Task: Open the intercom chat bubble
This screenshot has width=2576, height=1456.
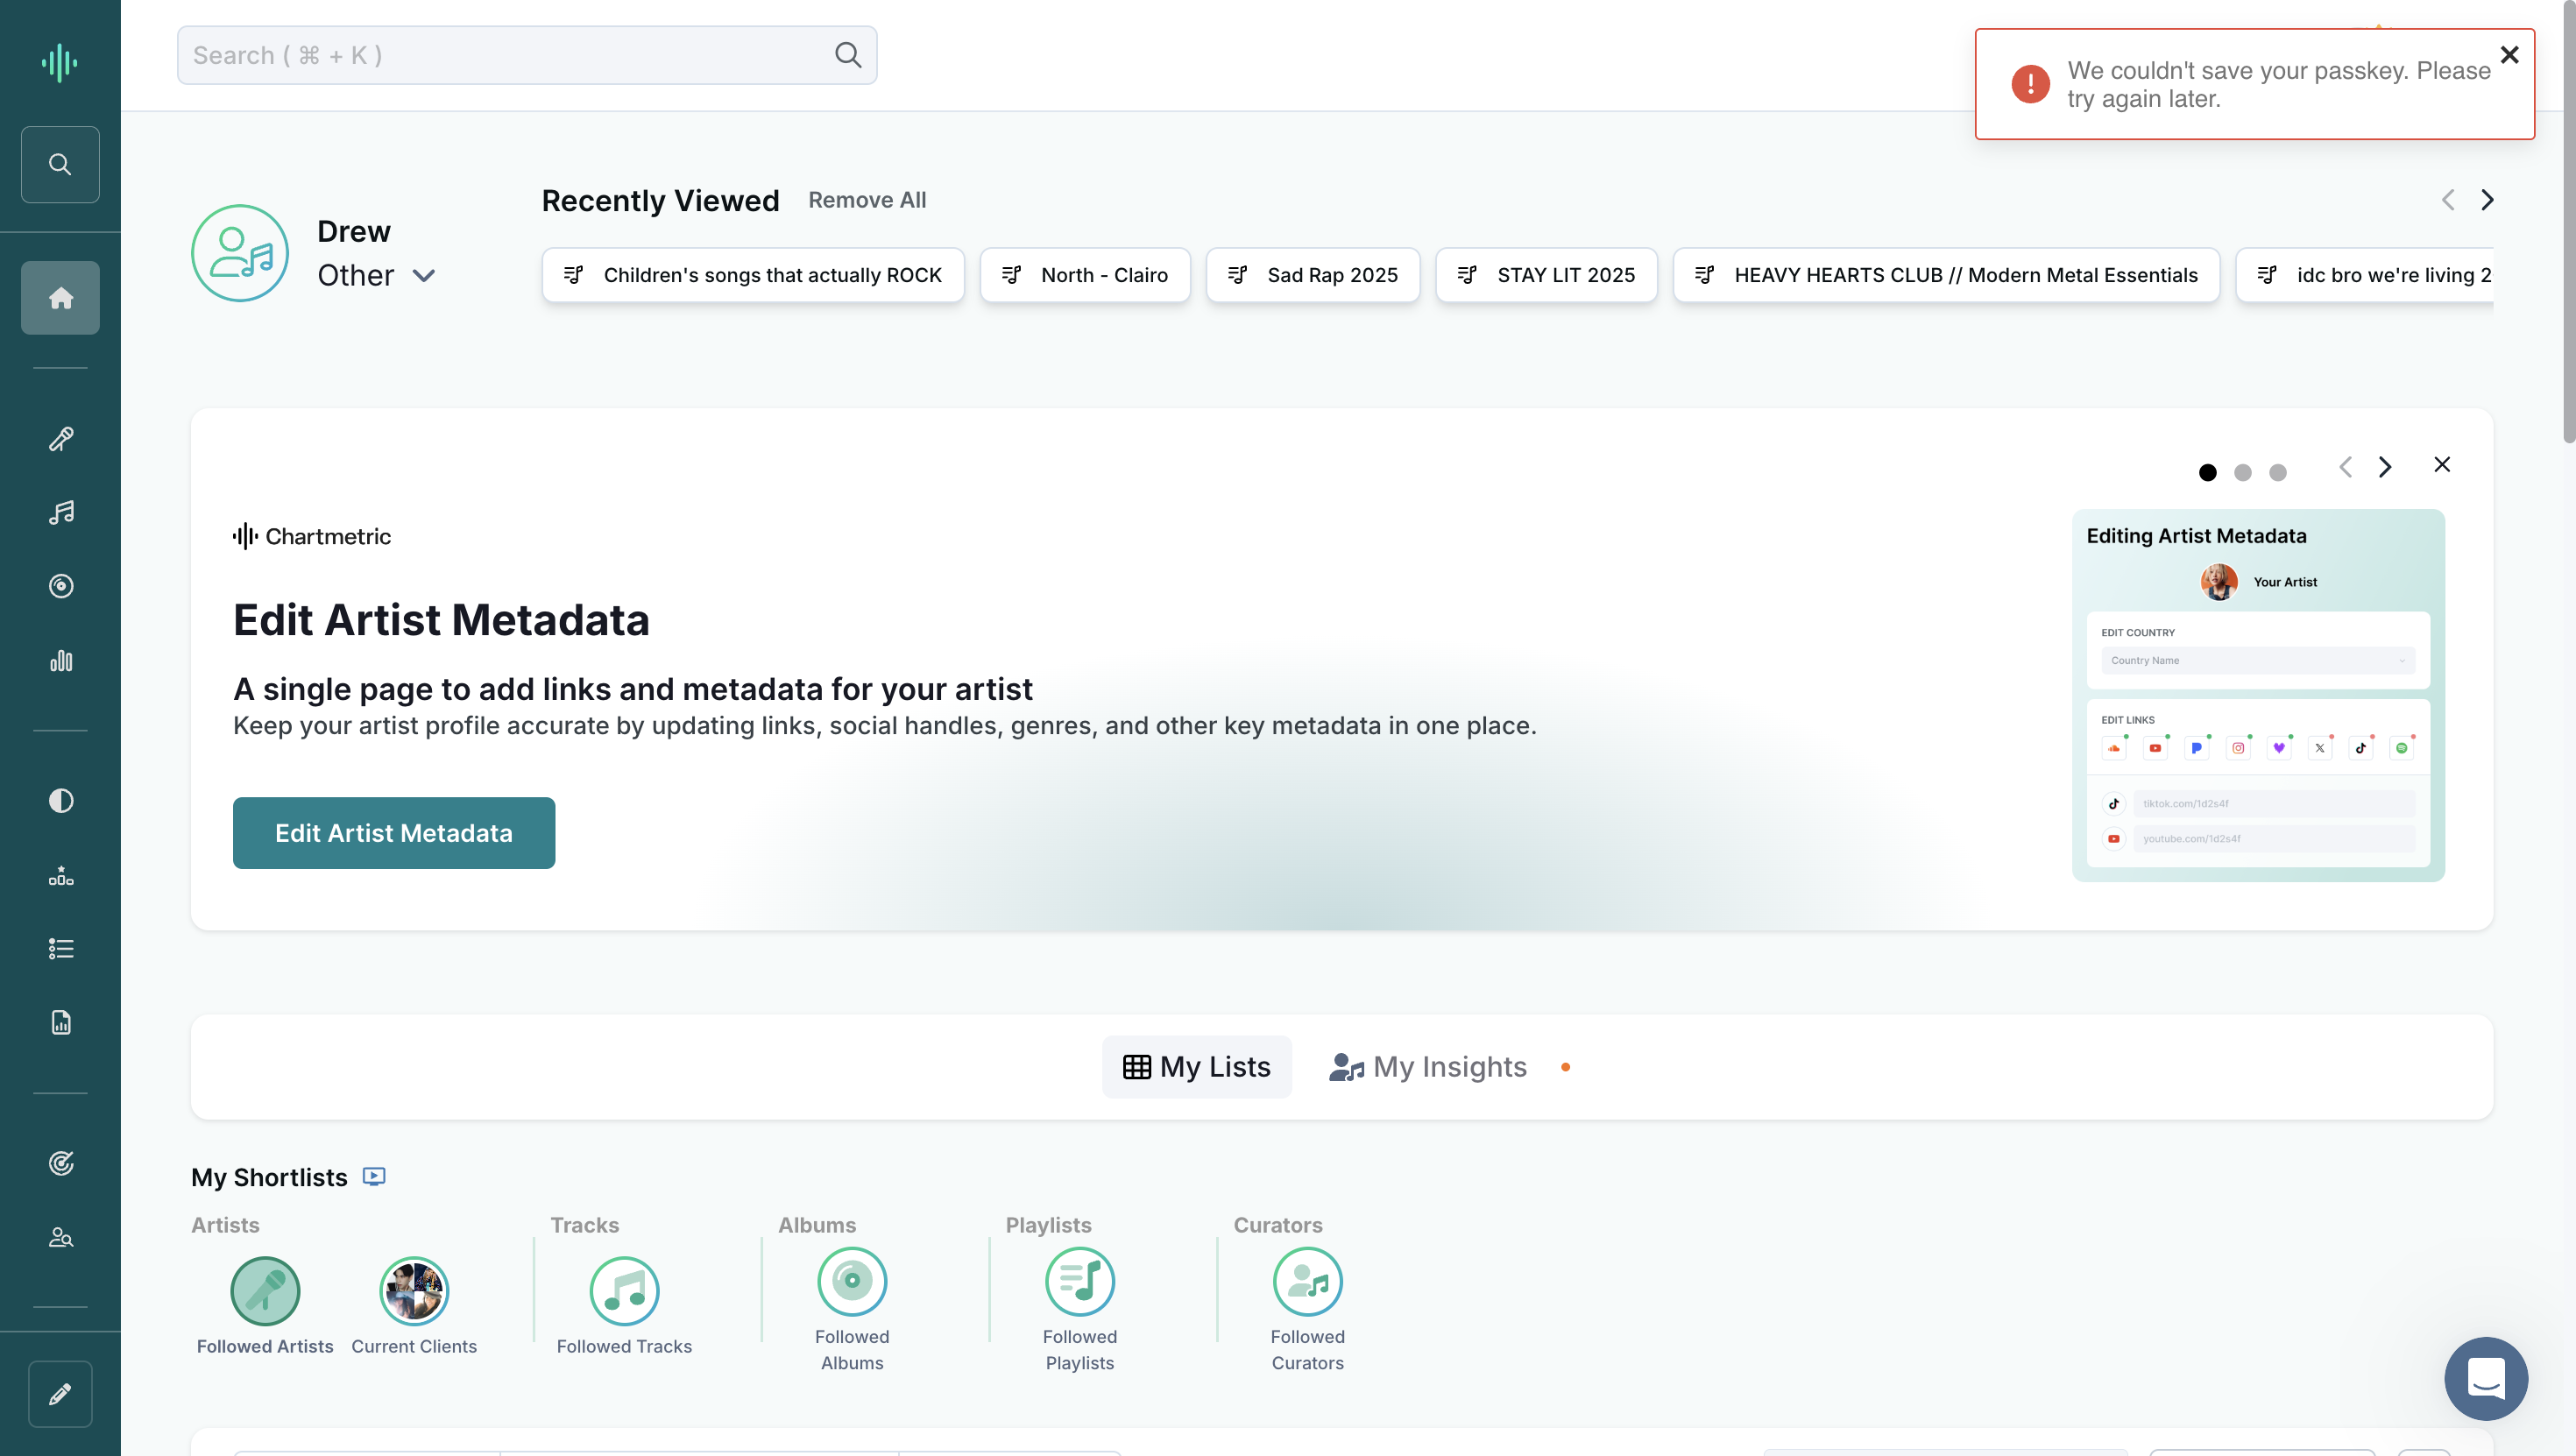Action: click(x=2486, y=1378)
